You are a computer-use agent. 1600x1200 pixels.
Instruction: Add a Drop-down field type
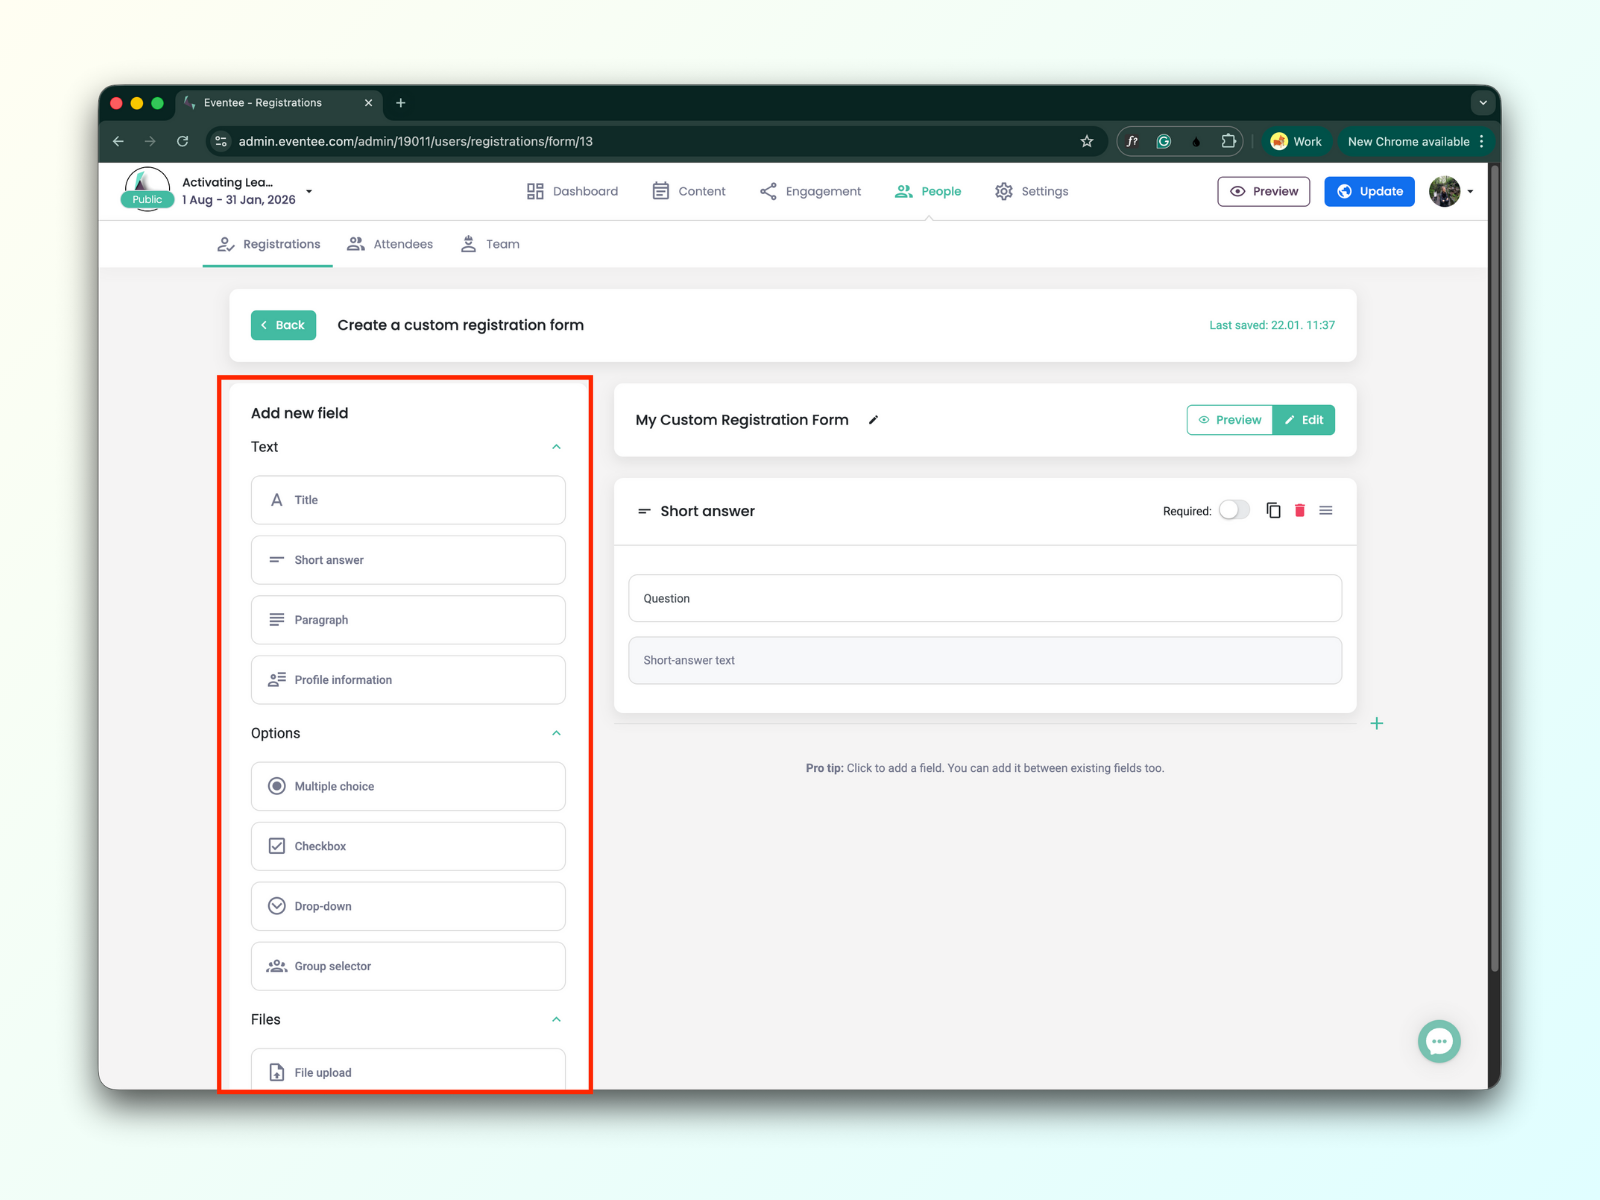tap(407, 906)
